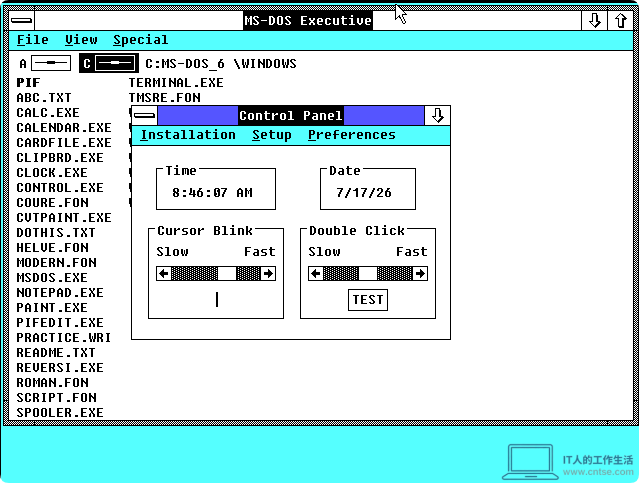Select SPOOLER.EXE file
The image size is (639, 483).
(60, 412)
